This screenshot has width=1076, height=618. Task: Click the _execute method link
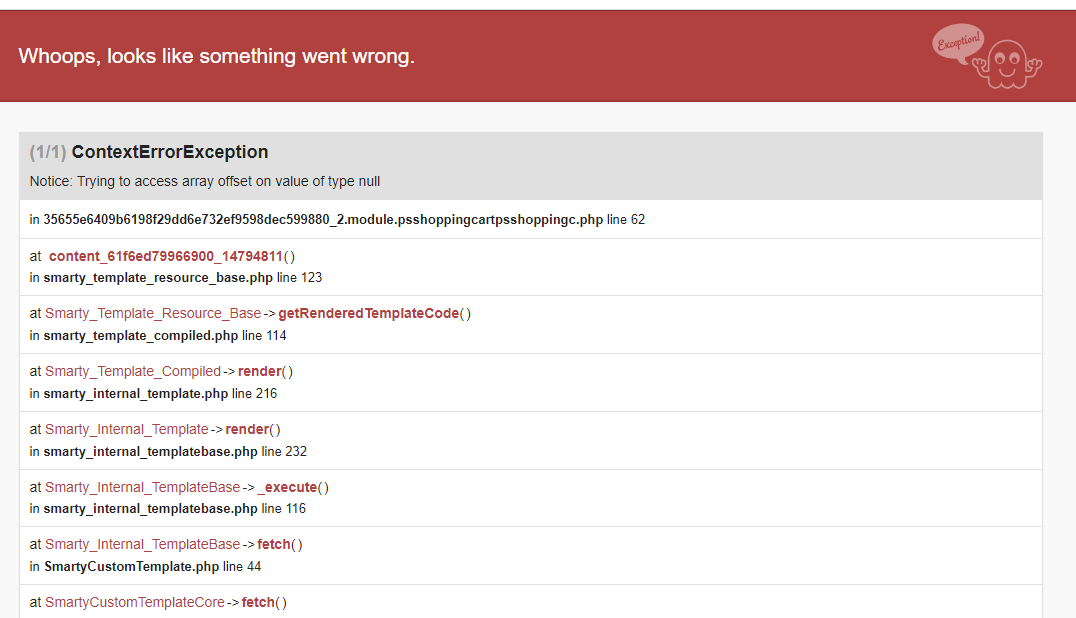[x=288, y=487]
